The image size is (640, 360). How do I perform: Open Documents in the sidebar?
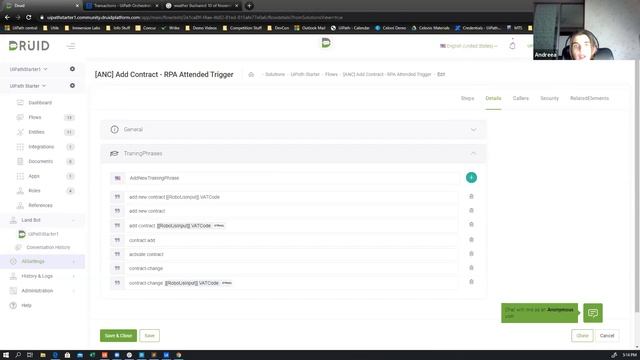[x=41, y=161]
